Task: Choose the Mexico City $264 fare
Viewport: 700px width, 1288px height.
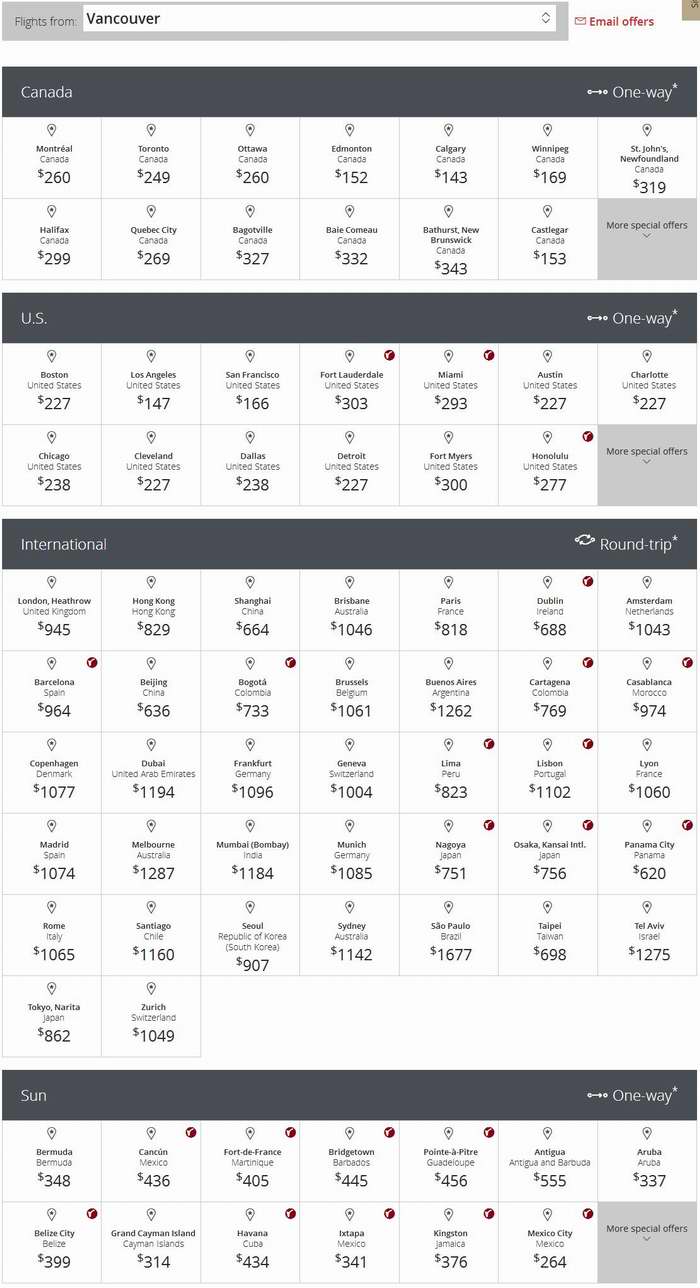Action: tap(548, 1242)
